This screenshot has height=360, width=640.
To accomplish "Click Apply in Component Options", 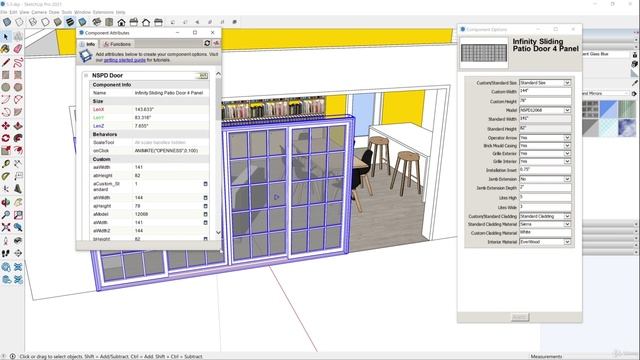I will (x=520, y=317).
